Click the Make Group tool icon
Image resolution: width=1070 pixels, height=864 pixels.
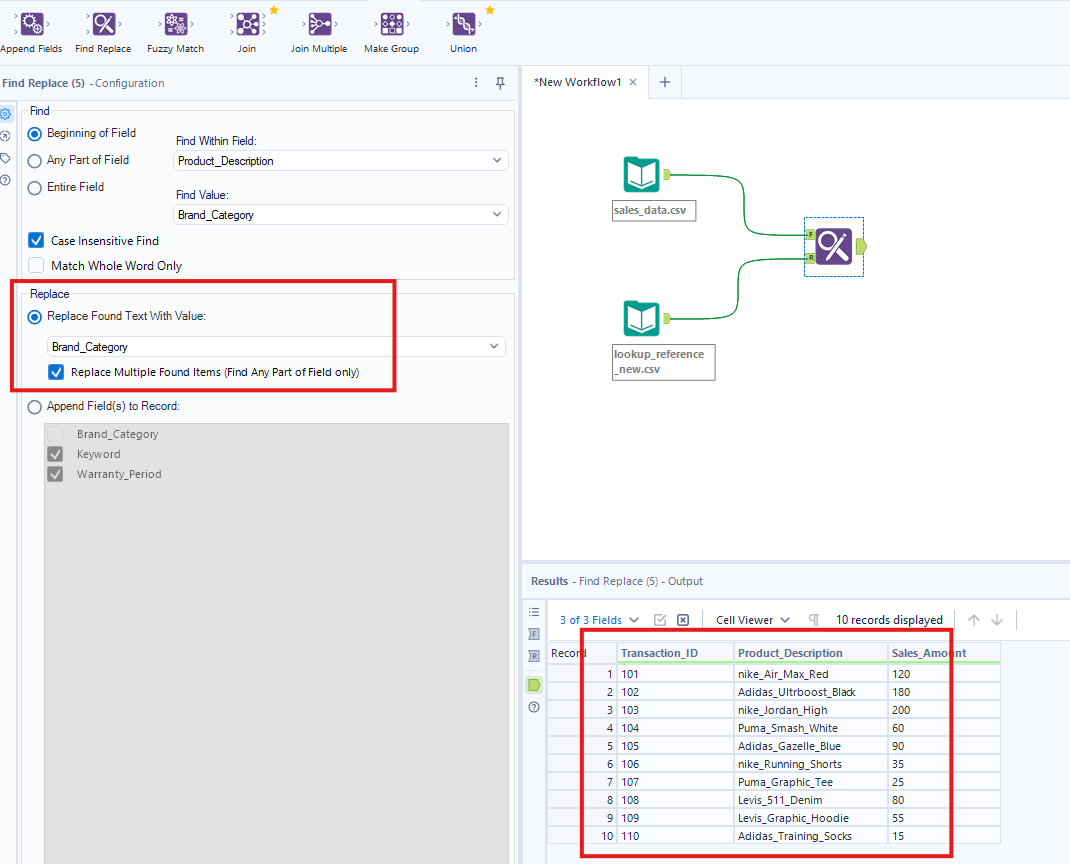pos(391,25)
